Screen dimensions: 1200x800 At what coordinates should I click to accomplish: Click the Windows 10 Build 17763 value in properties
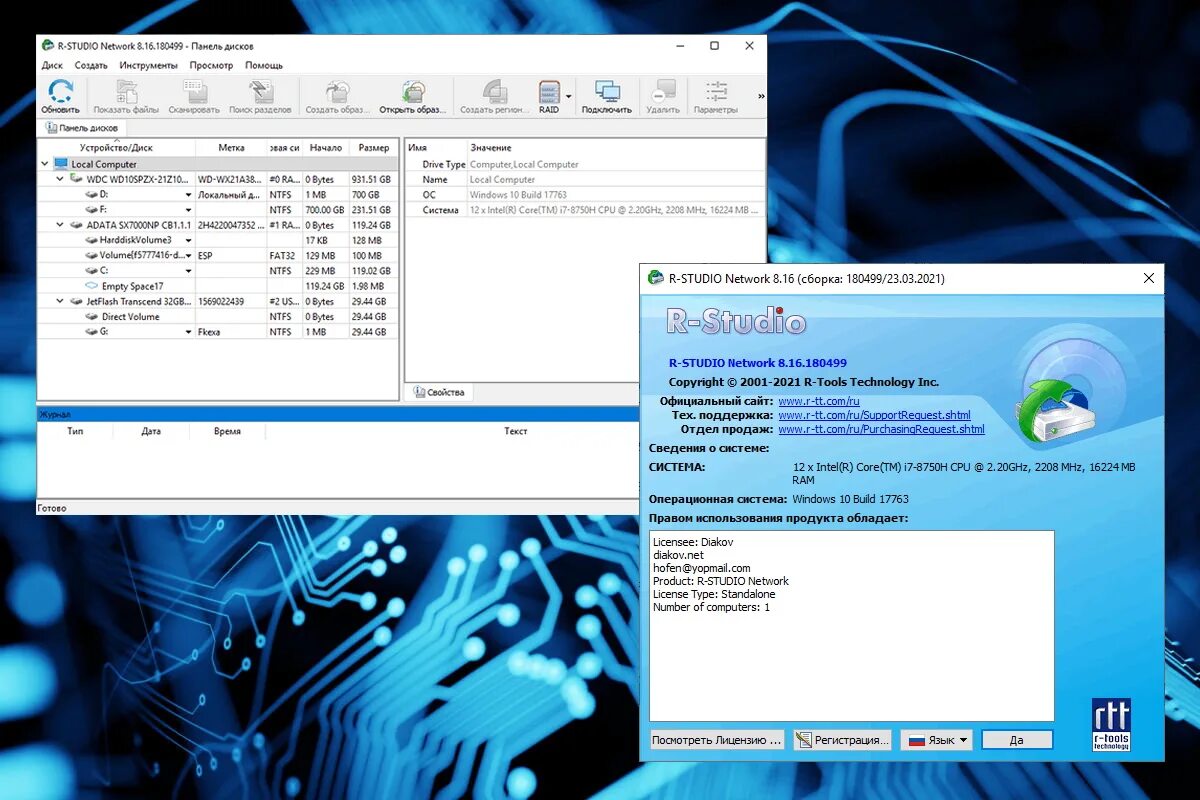click(x=518, y=195)
